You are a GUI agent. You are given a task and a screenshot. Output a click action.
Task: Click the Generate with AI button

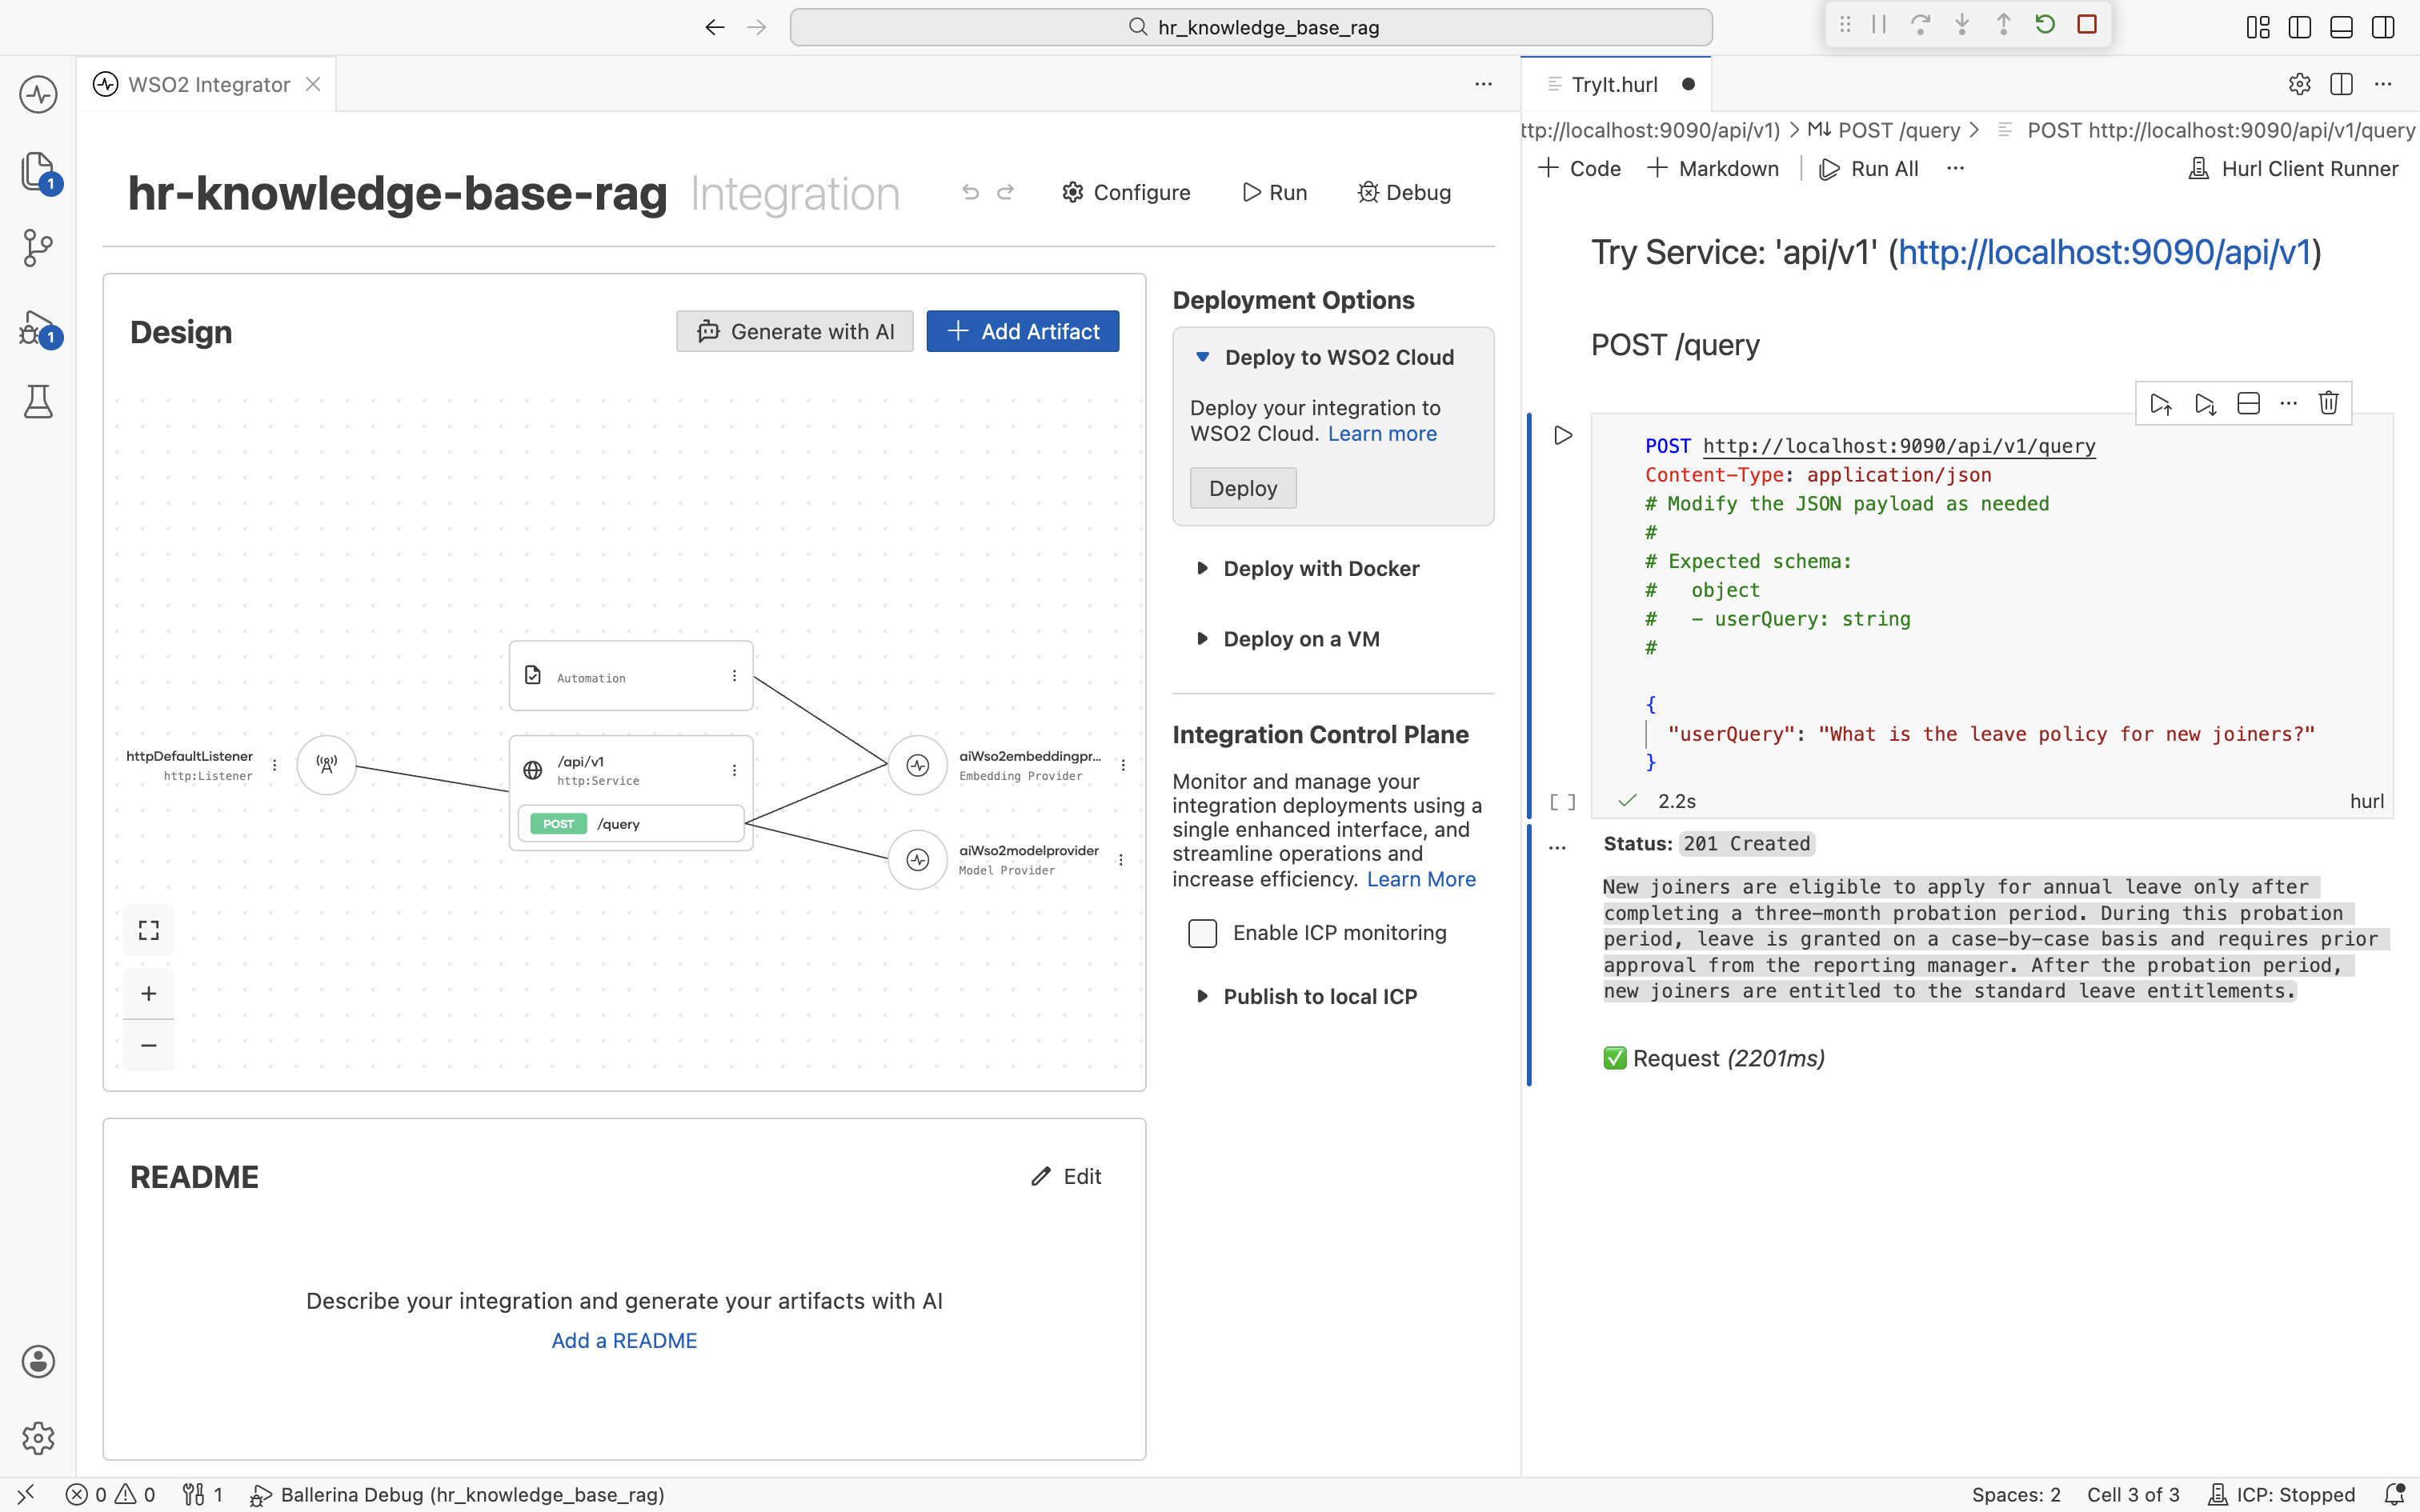(795, 331)
